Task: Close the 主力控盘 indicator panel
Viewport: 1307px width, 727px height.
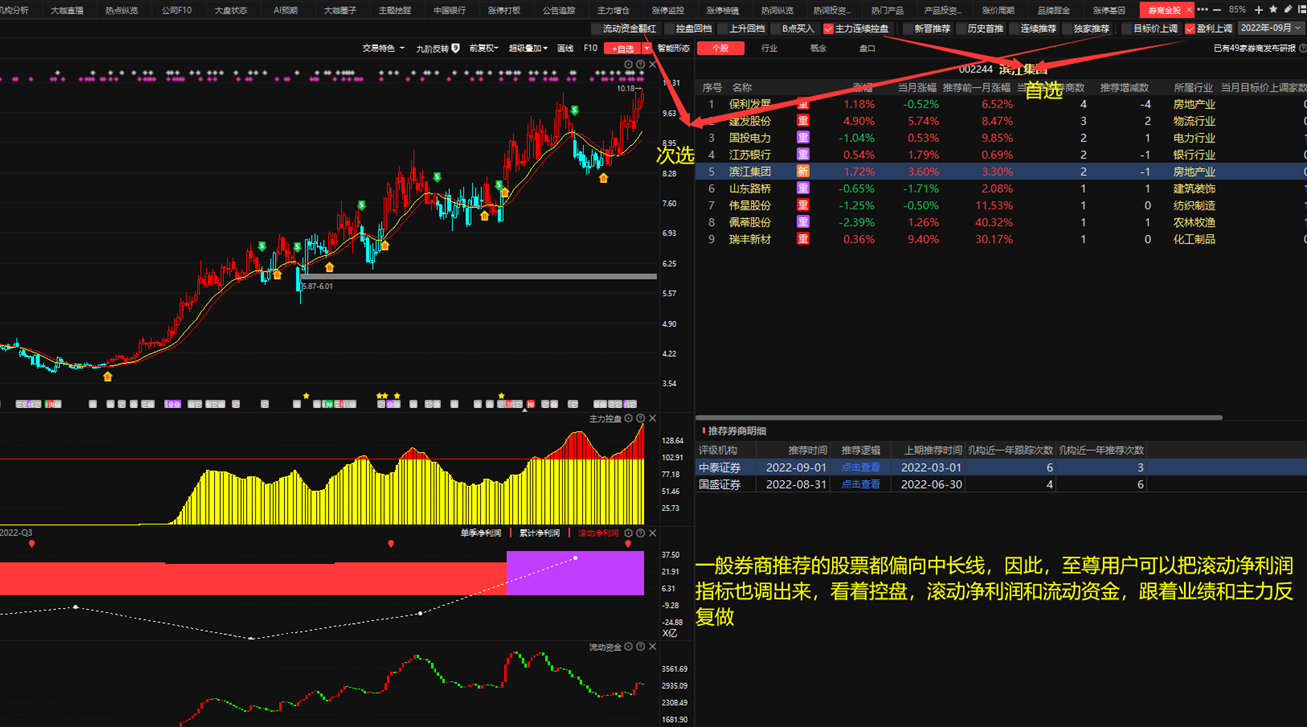Action: click(x=653, y=419)
